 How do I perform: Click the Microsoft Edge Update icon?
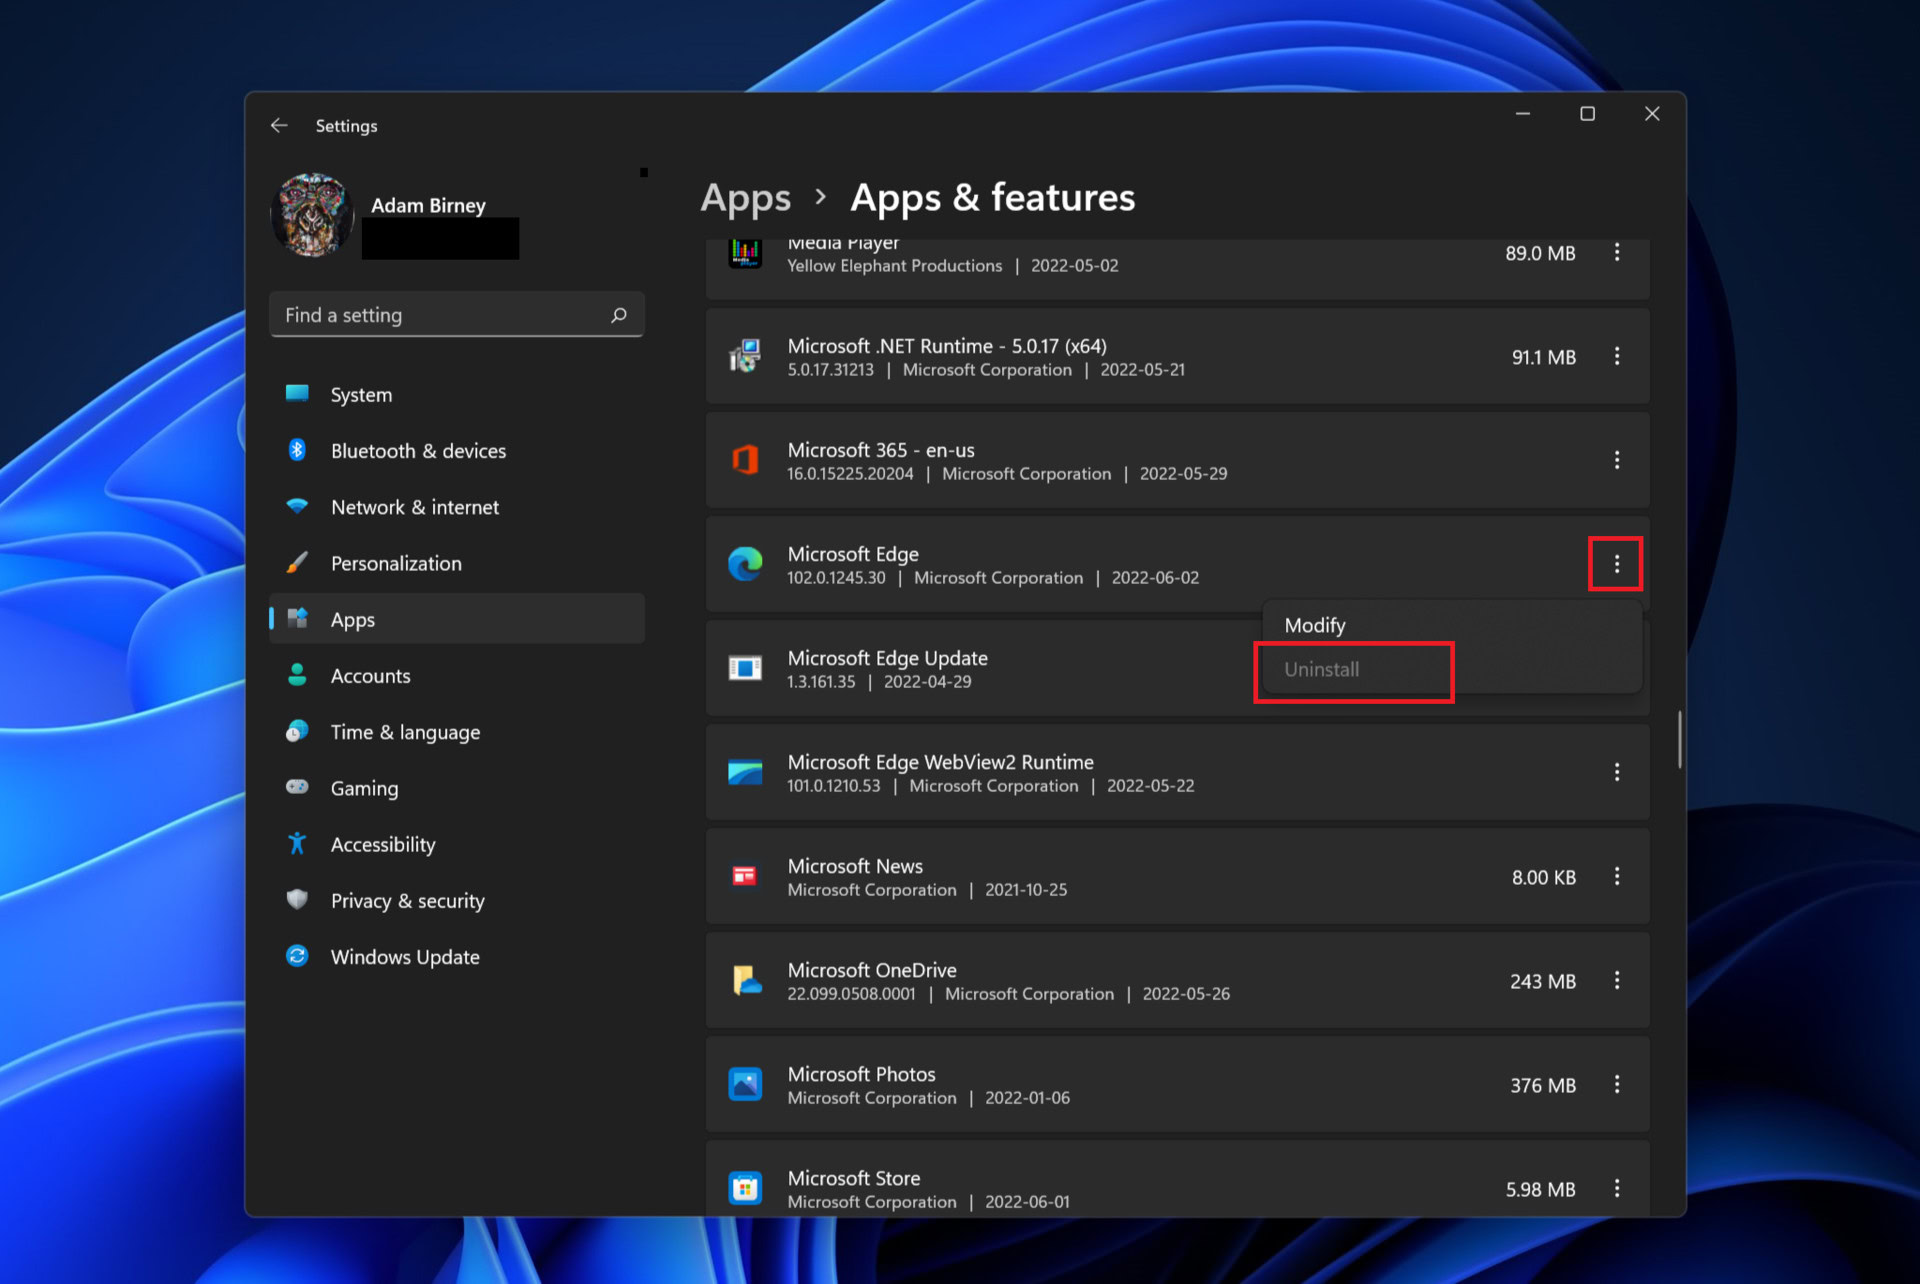pyautogui.click(x=745, y=668)
